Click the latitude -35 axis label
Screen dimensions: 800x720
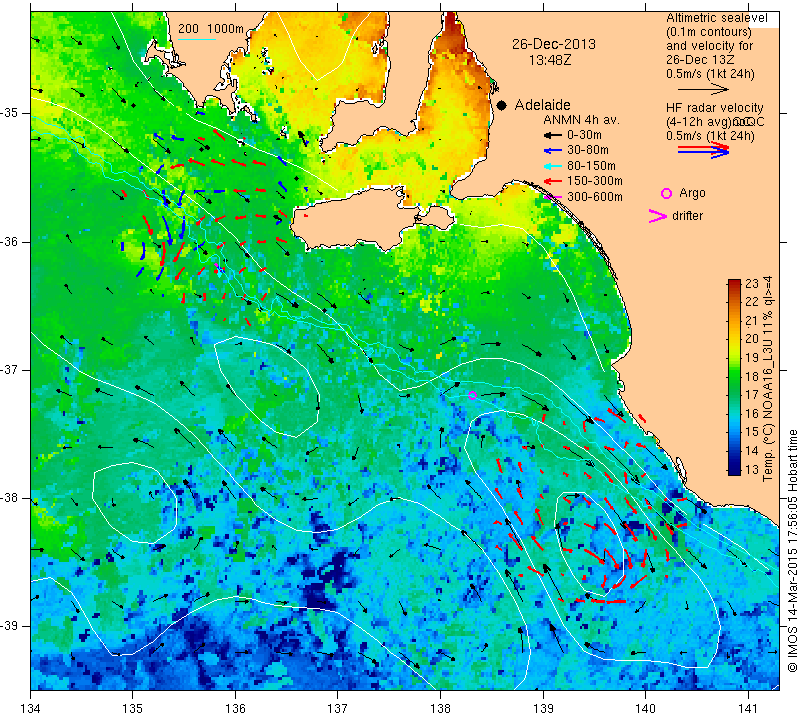[x=9, y=113]
